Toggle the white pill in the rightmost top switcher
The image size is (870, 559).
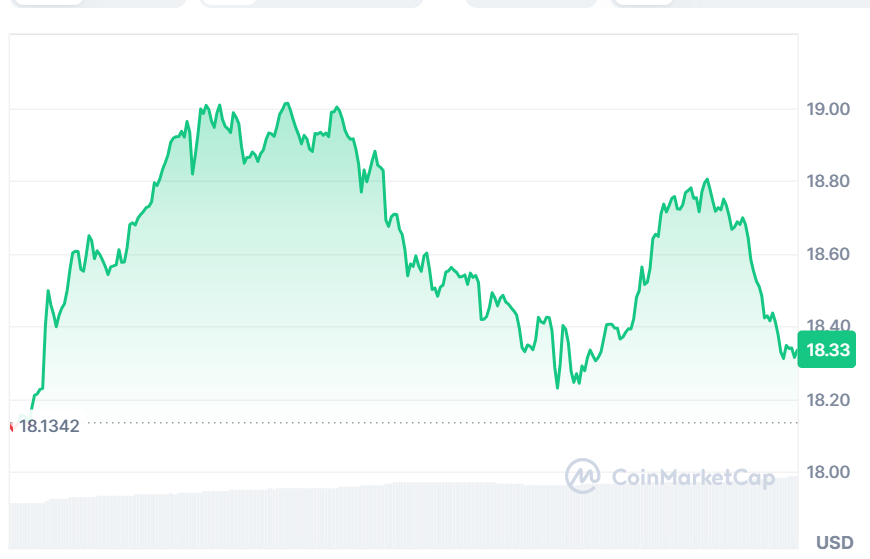[x=642, y=2]
